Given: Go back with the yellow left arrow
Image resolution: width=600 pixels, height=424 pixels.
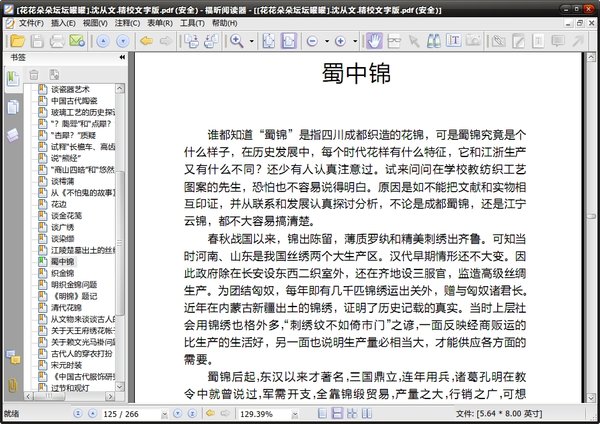Looking at the screenshot, I should [x=148, y=41].
